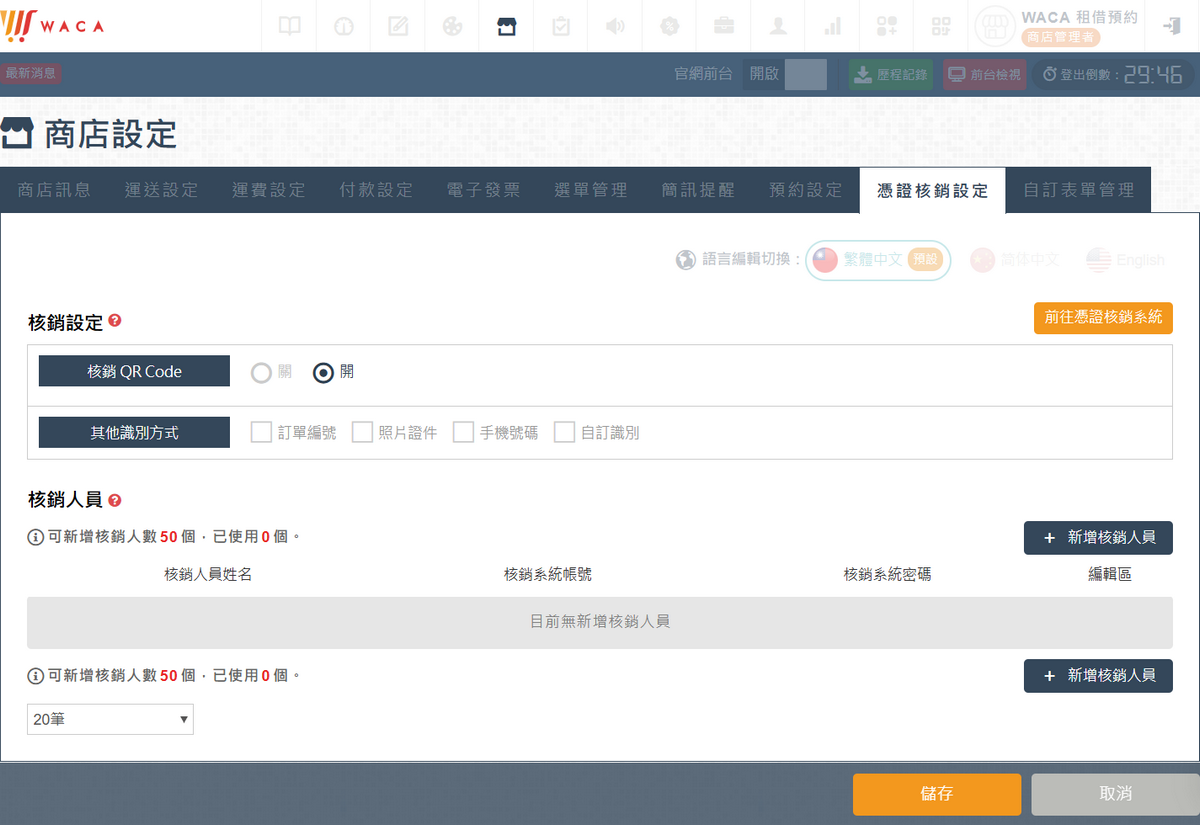Open the palette design icon in top bar
The image size is (1200, 825).
click(x=452, y=26)
